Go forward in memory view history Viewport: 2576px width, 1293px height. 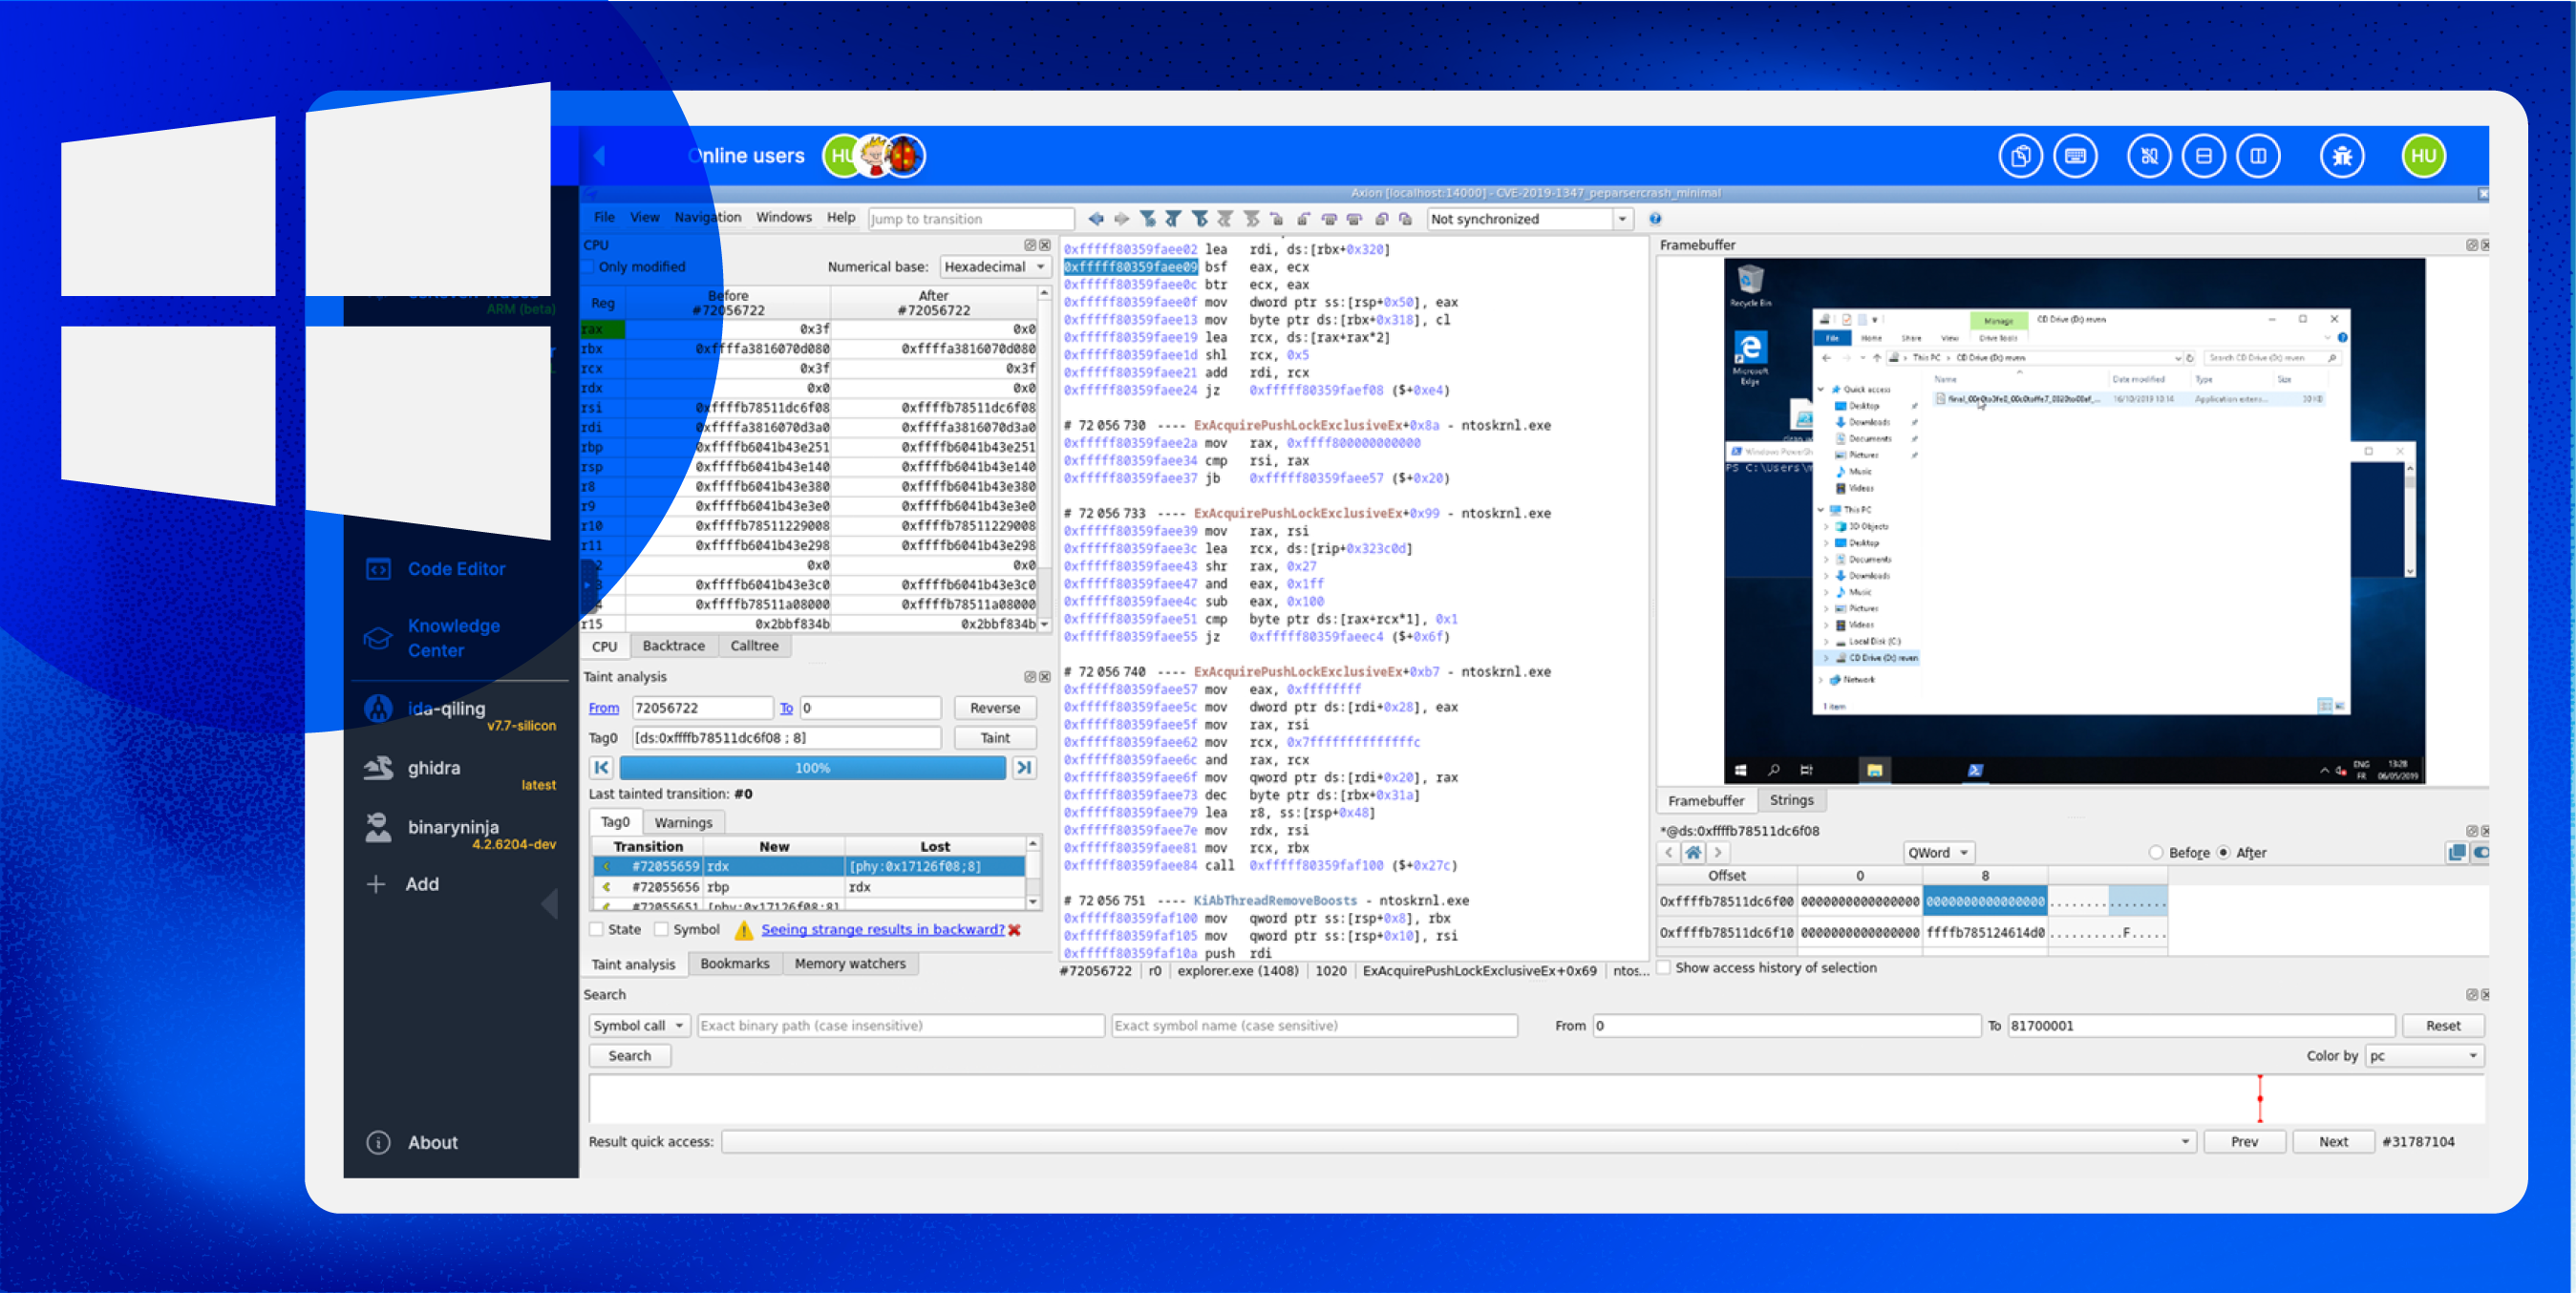coord(1718,853)
